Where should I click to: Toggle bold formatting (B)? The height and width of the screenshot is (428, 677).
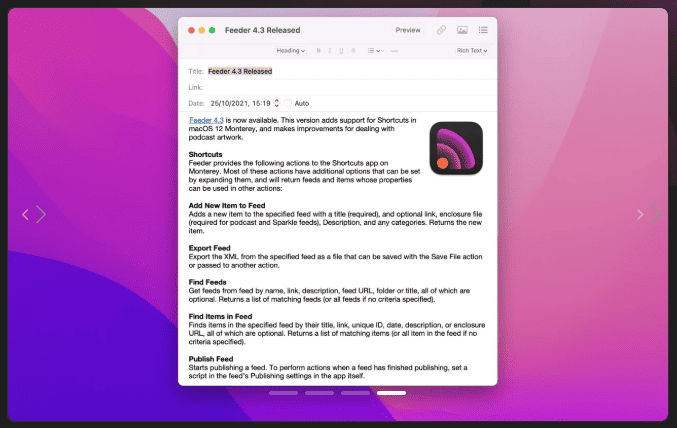319,51
